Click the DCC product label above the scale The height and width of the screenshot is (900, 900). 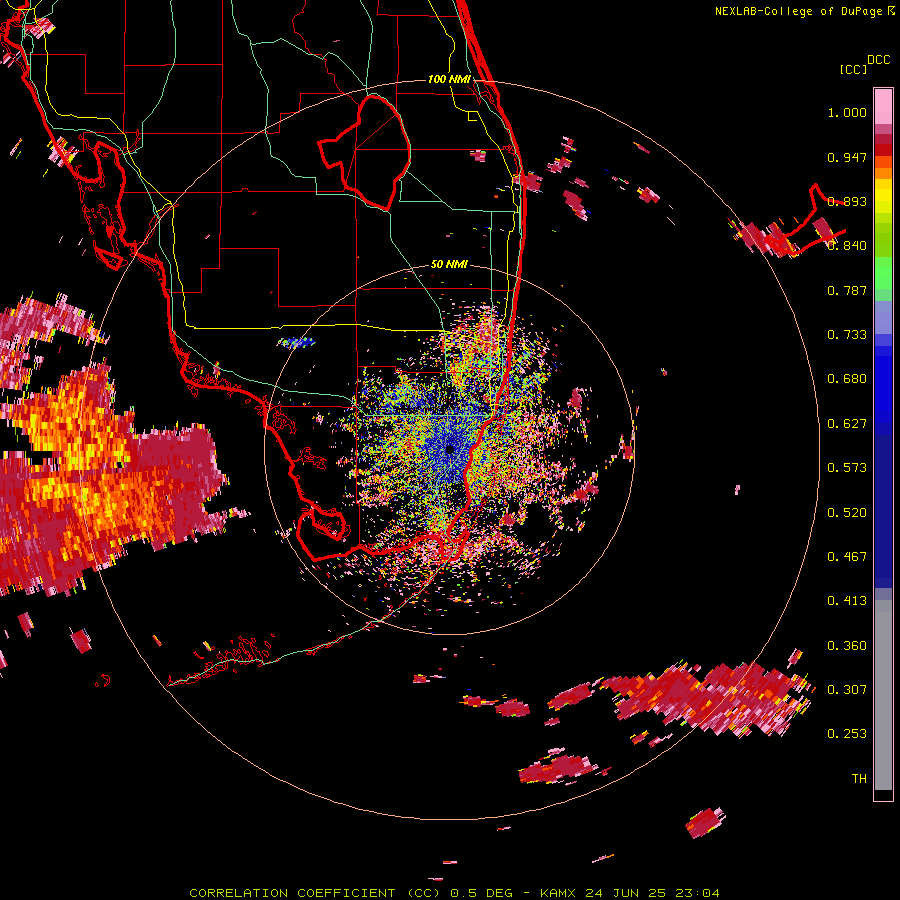pos(878,60)
